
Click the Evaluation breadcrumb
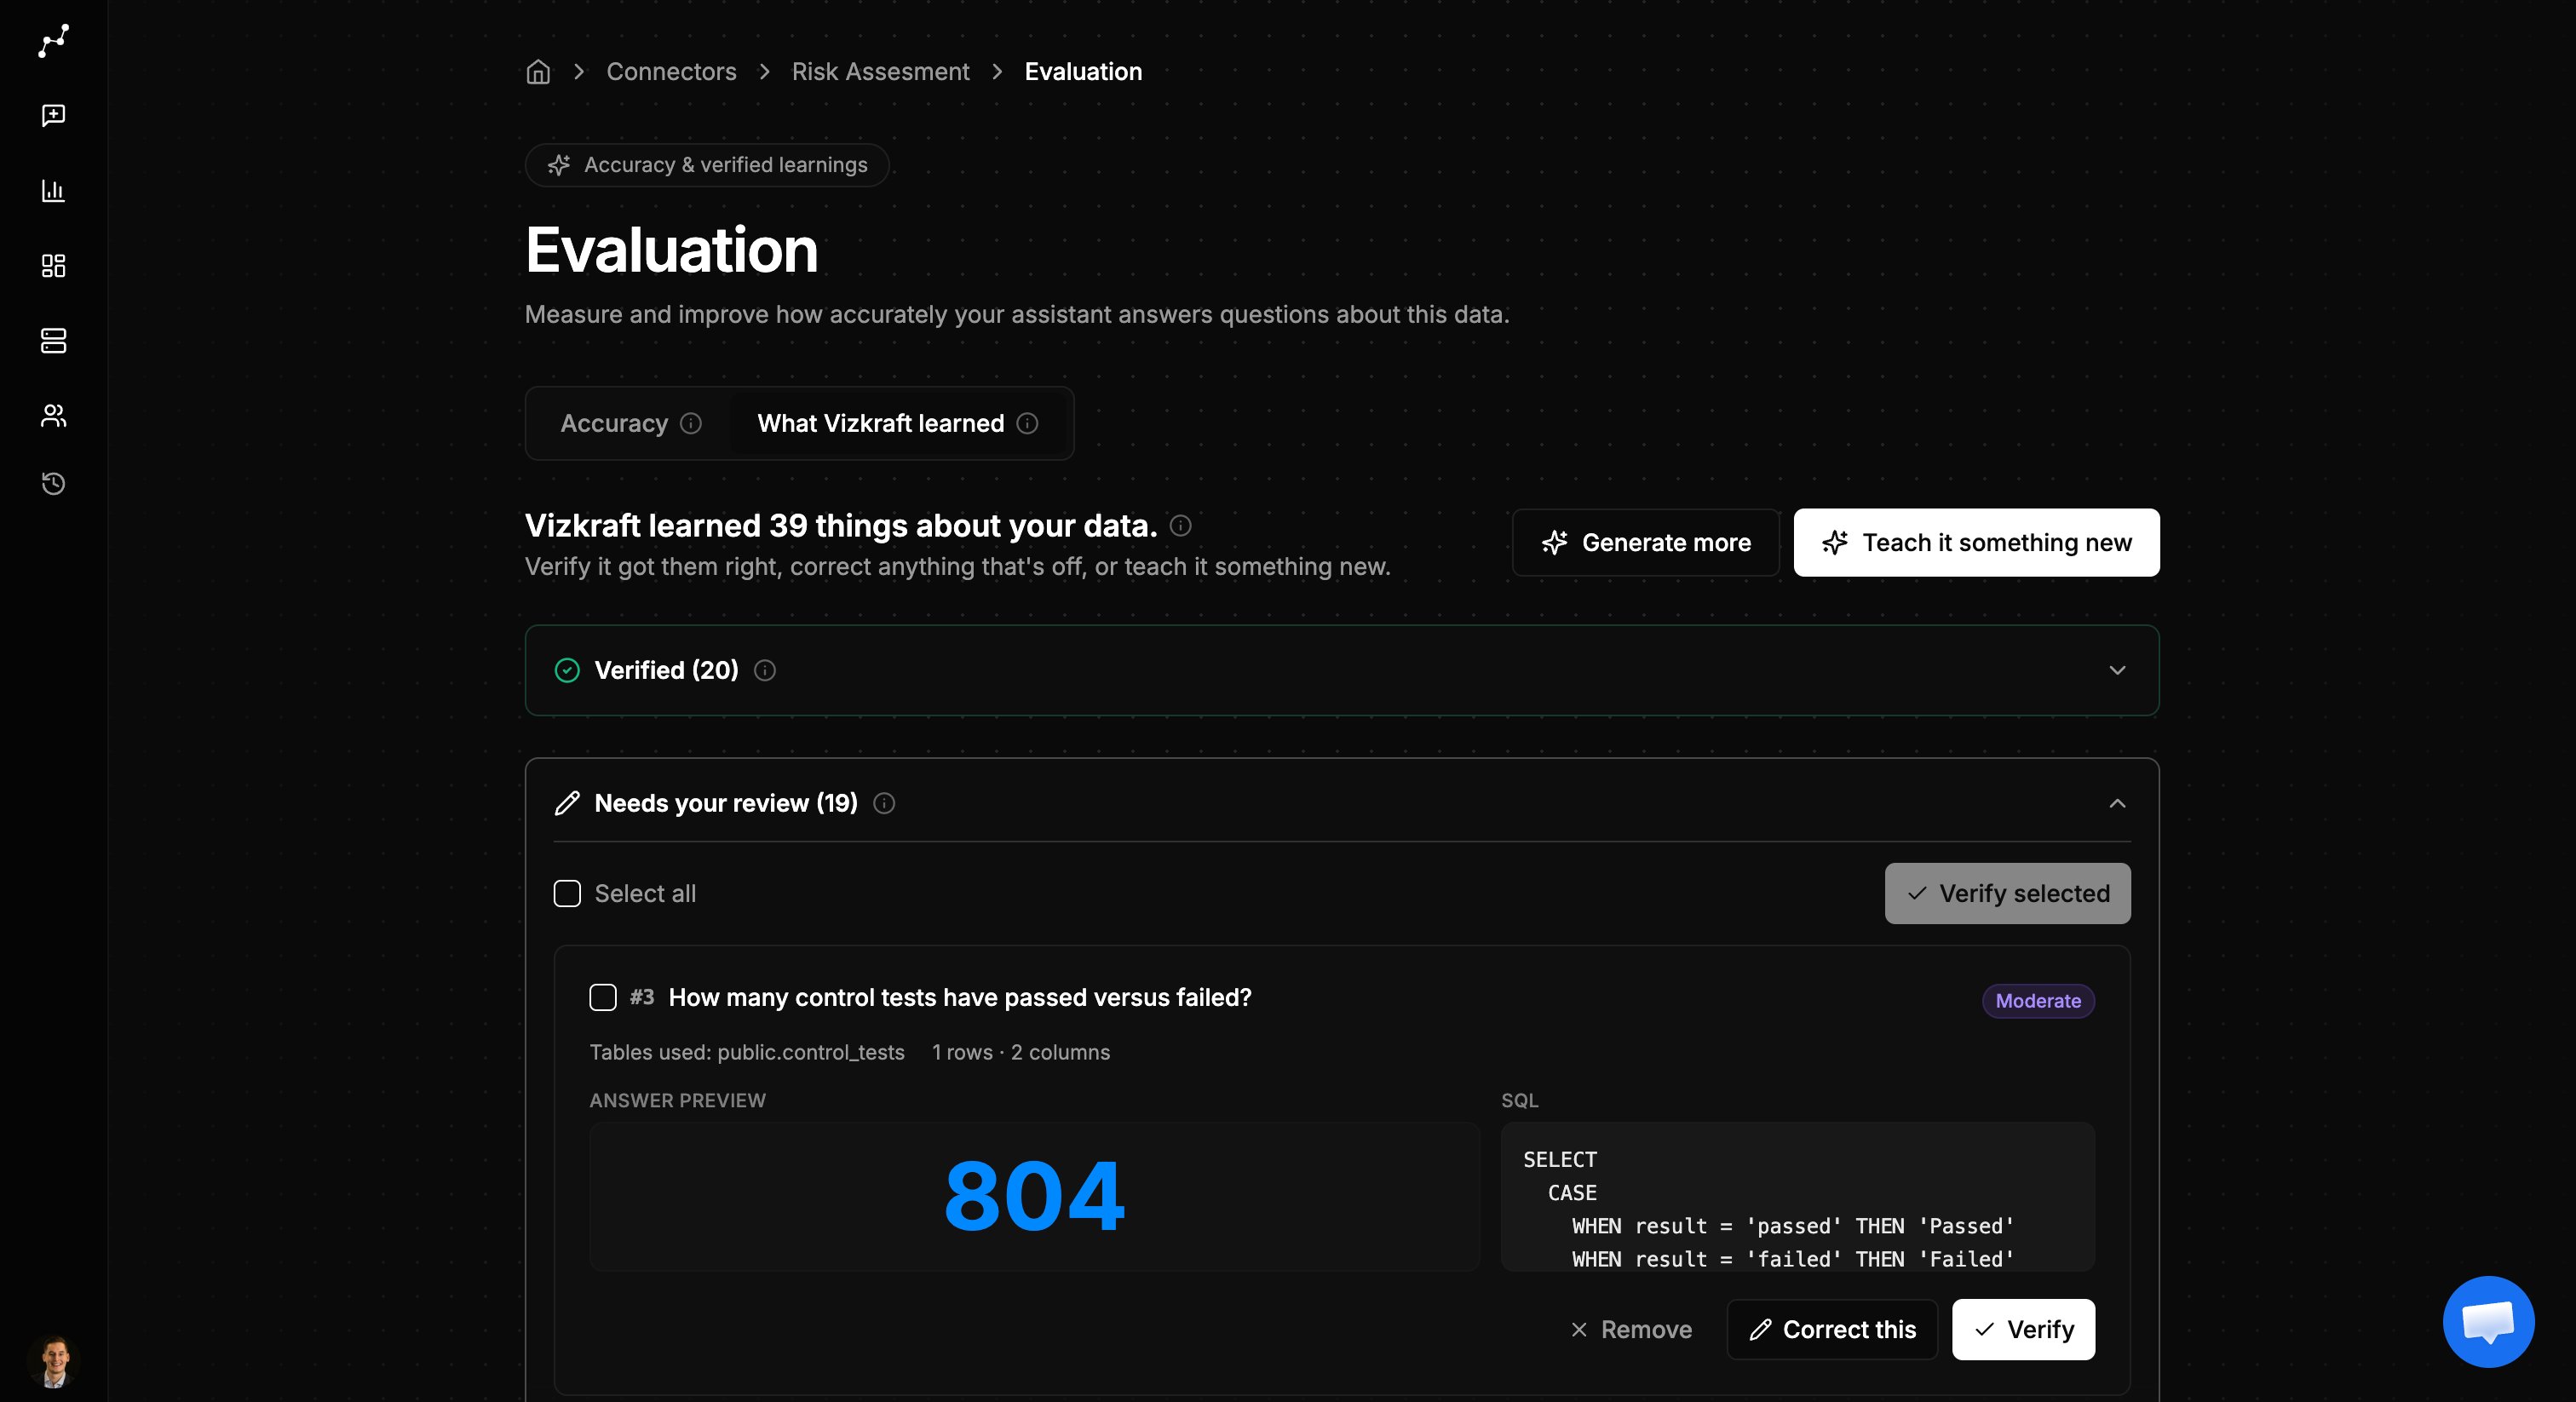pos(1083,72)
